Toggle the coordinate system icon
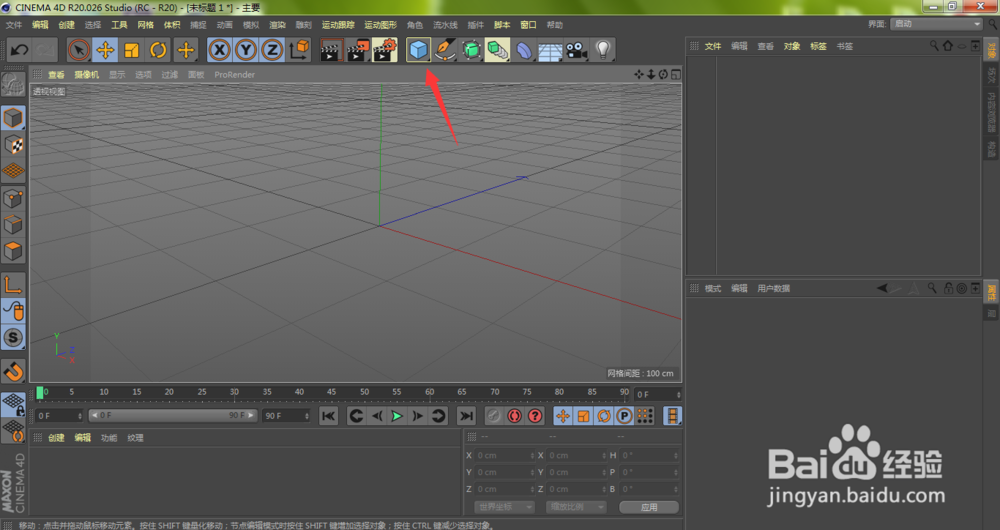This screenshot has height=530, width=1000. (x=299, y=50)
